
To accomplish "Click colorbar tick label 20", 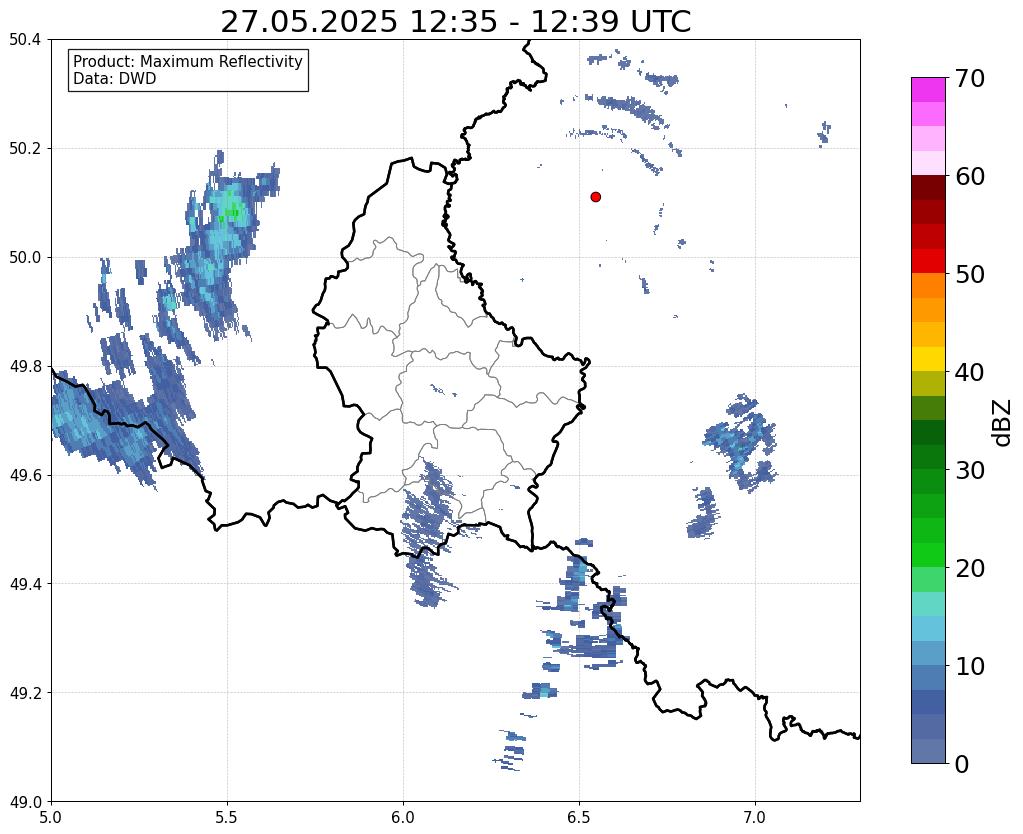I will coord(970,568).
